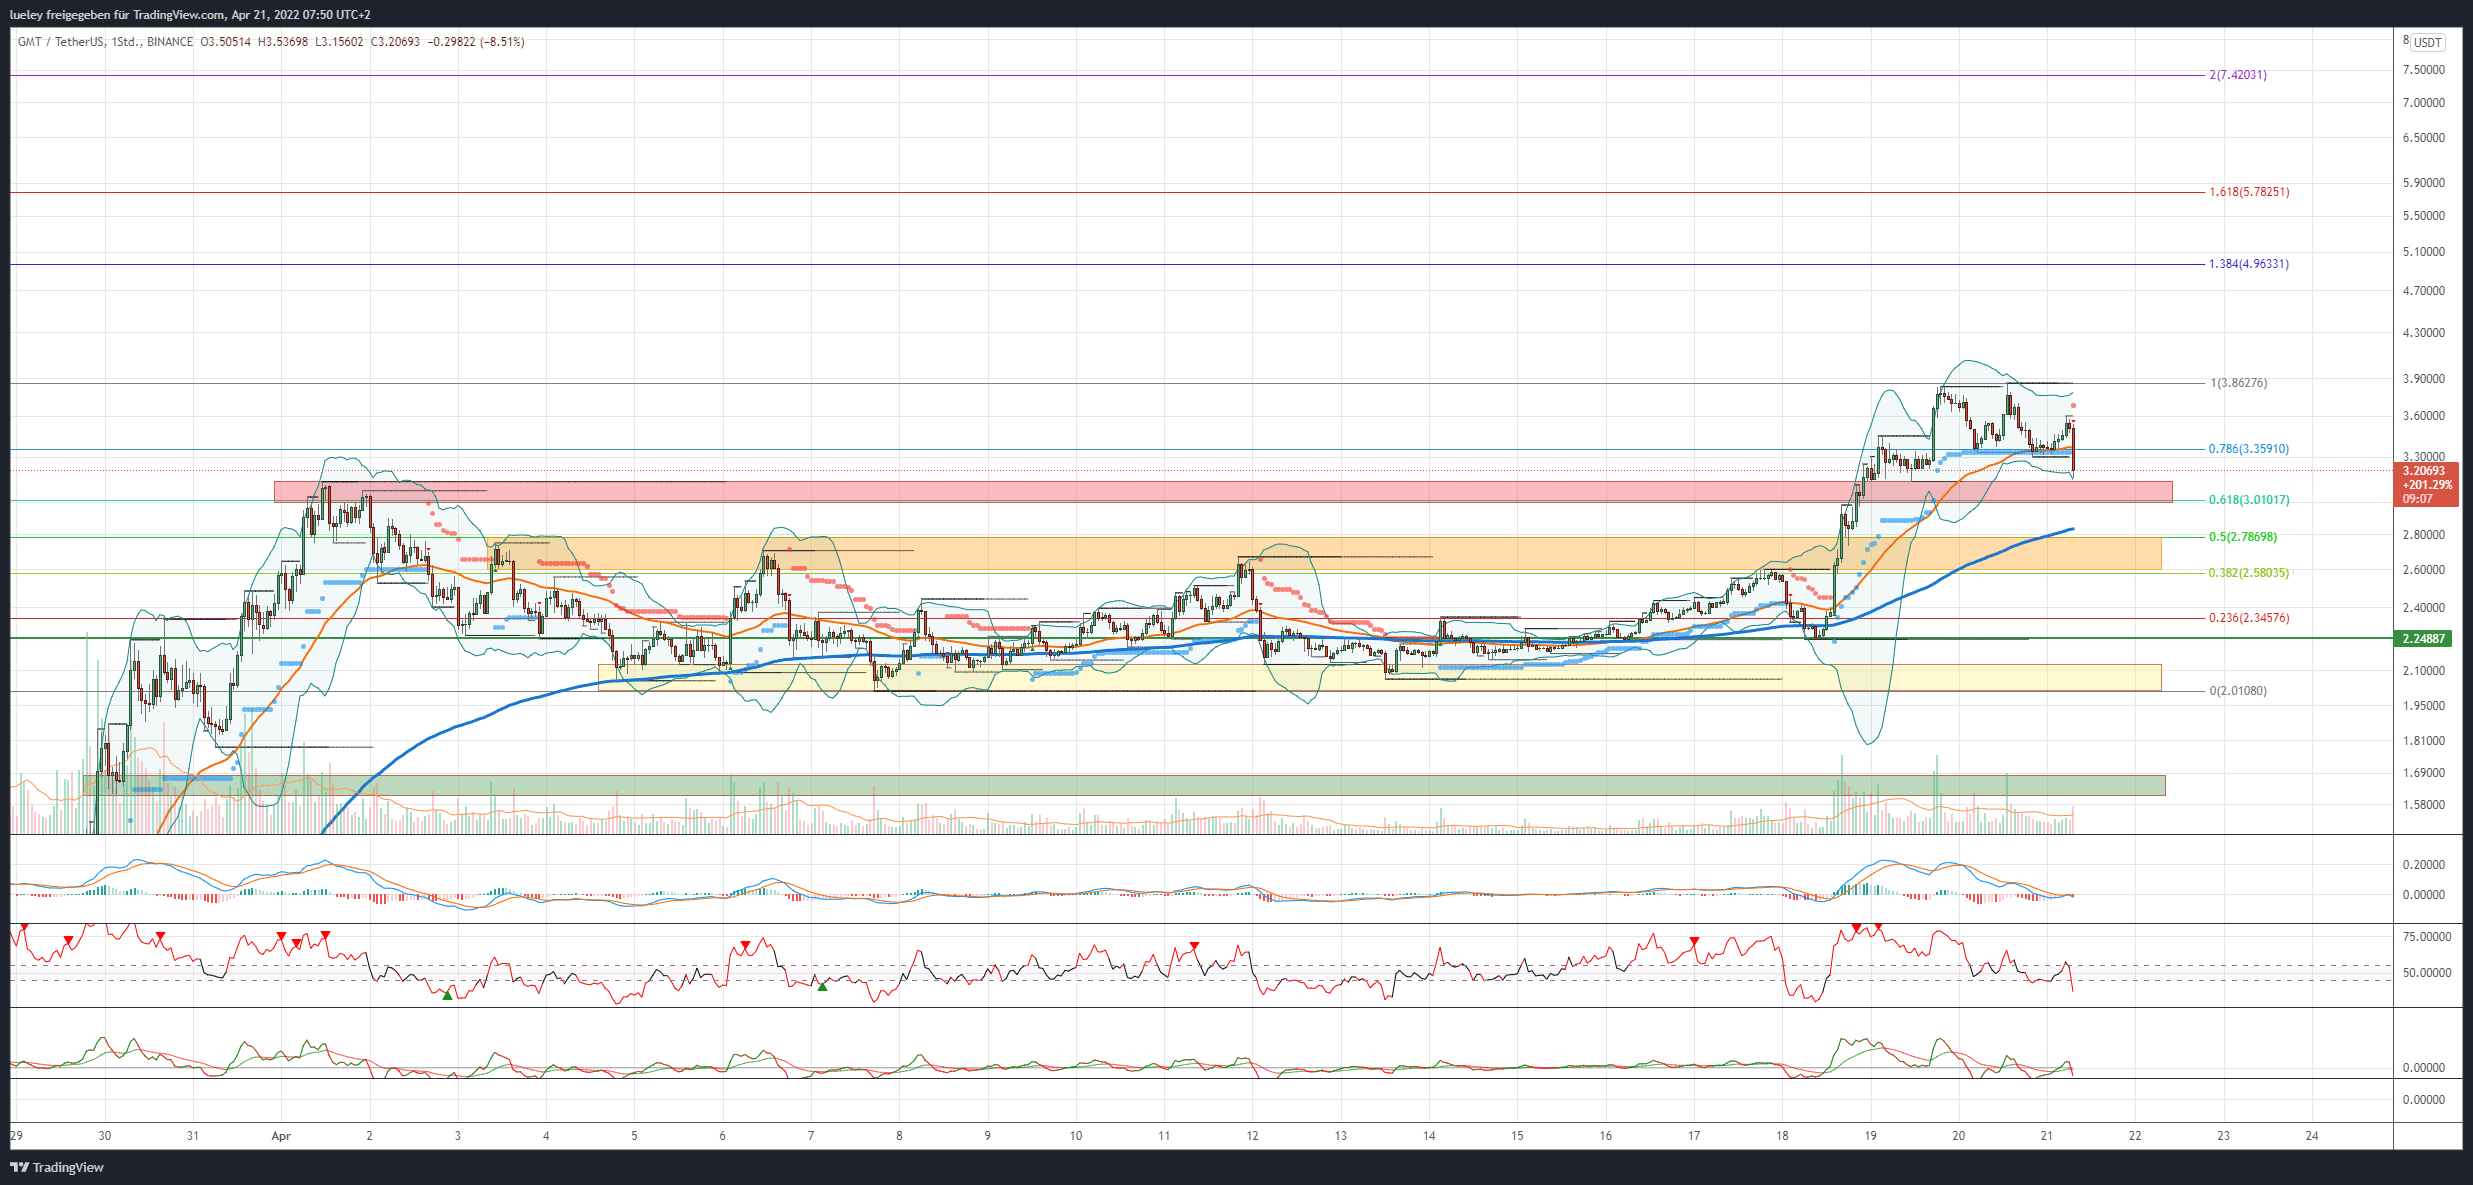
Task: Click the red current price label 3.20693
Action: 2428,484
